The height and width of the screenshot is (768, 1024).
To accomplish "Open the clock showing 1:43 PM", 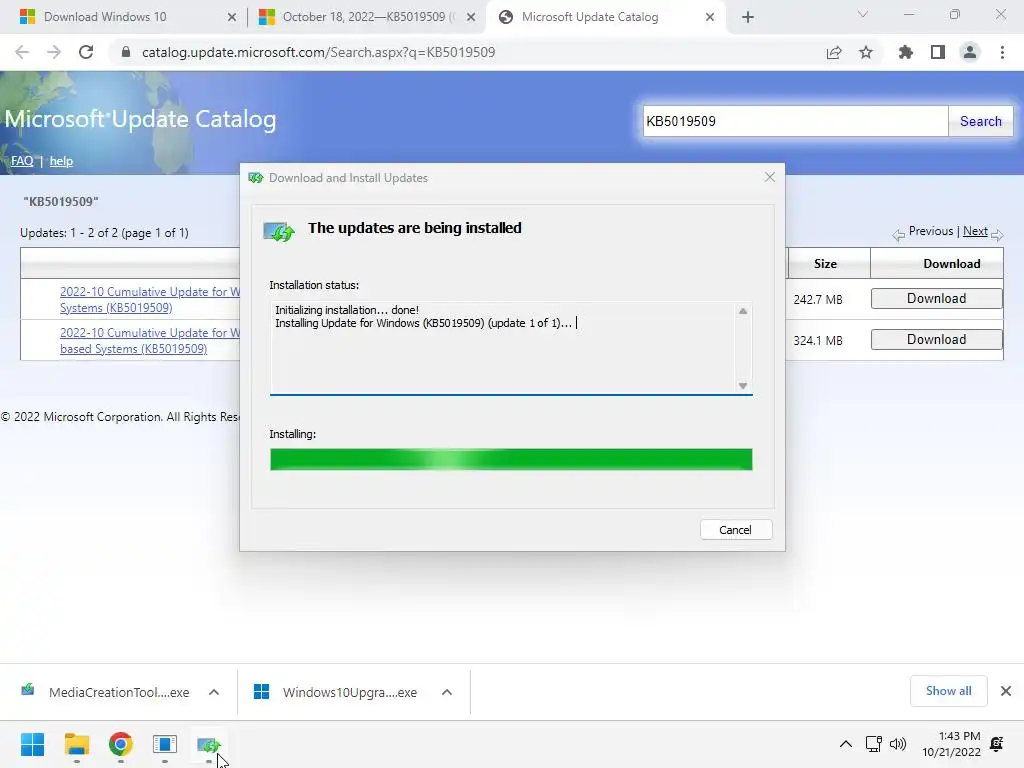I will (x=952, y=744).
